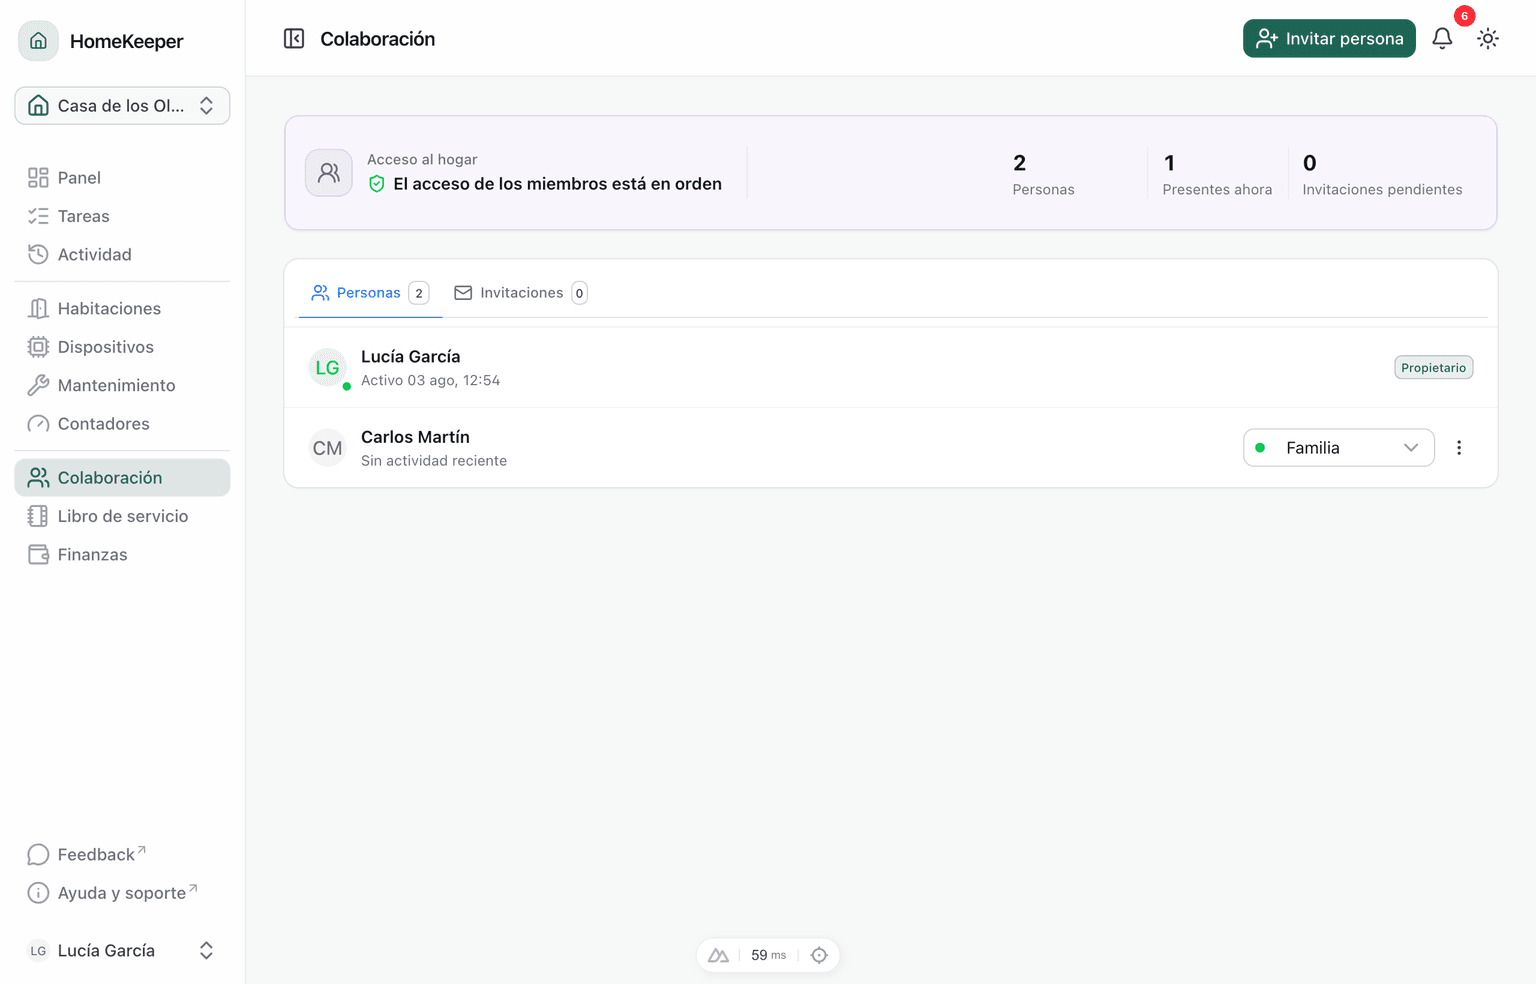This screenshot has height=984, width=1536.
Task: Click the Personas tab count badge 2
Action: 419,293
